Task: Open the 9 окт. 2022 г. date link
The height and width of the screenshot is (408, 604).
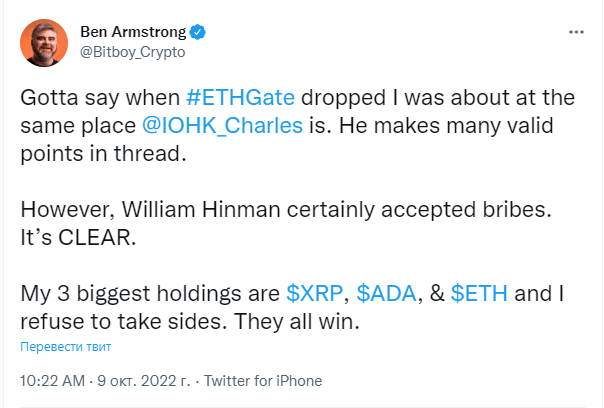Action: coord(144,381)
